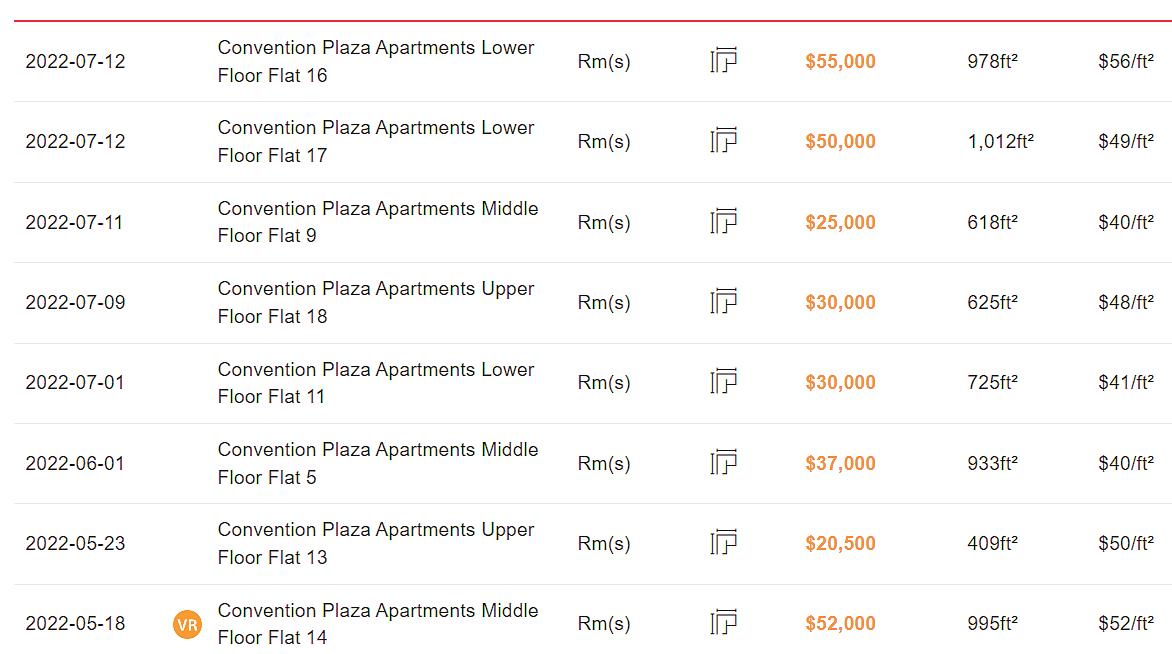The image size is (1172, 654).
Task: Open Convention Plaza Apartments Lower Floor Flat 16
Action: [x=376, y=61]
